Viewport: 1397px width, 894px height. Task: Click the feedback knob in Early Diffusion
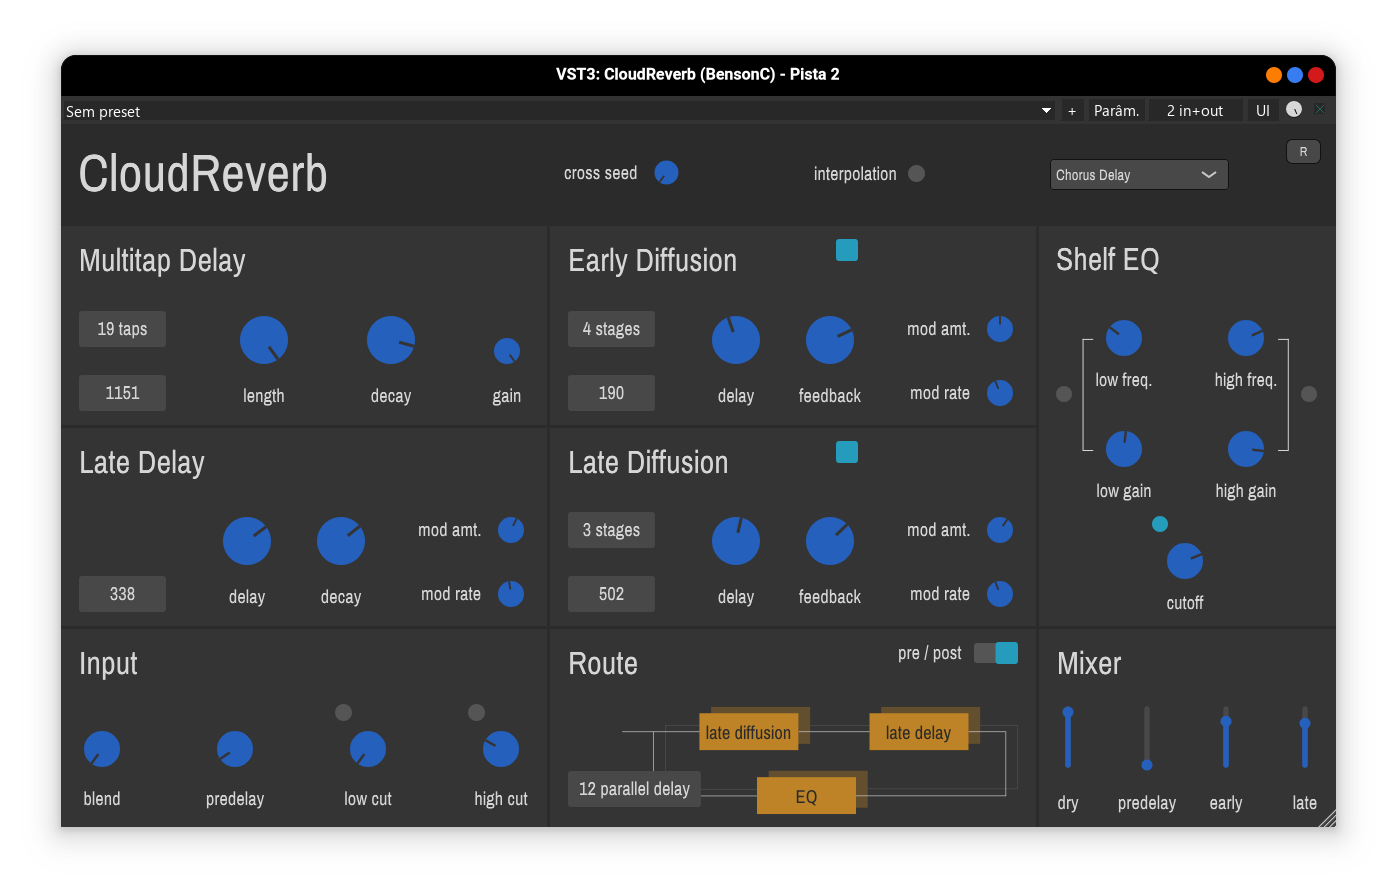(x=829, y=339)
